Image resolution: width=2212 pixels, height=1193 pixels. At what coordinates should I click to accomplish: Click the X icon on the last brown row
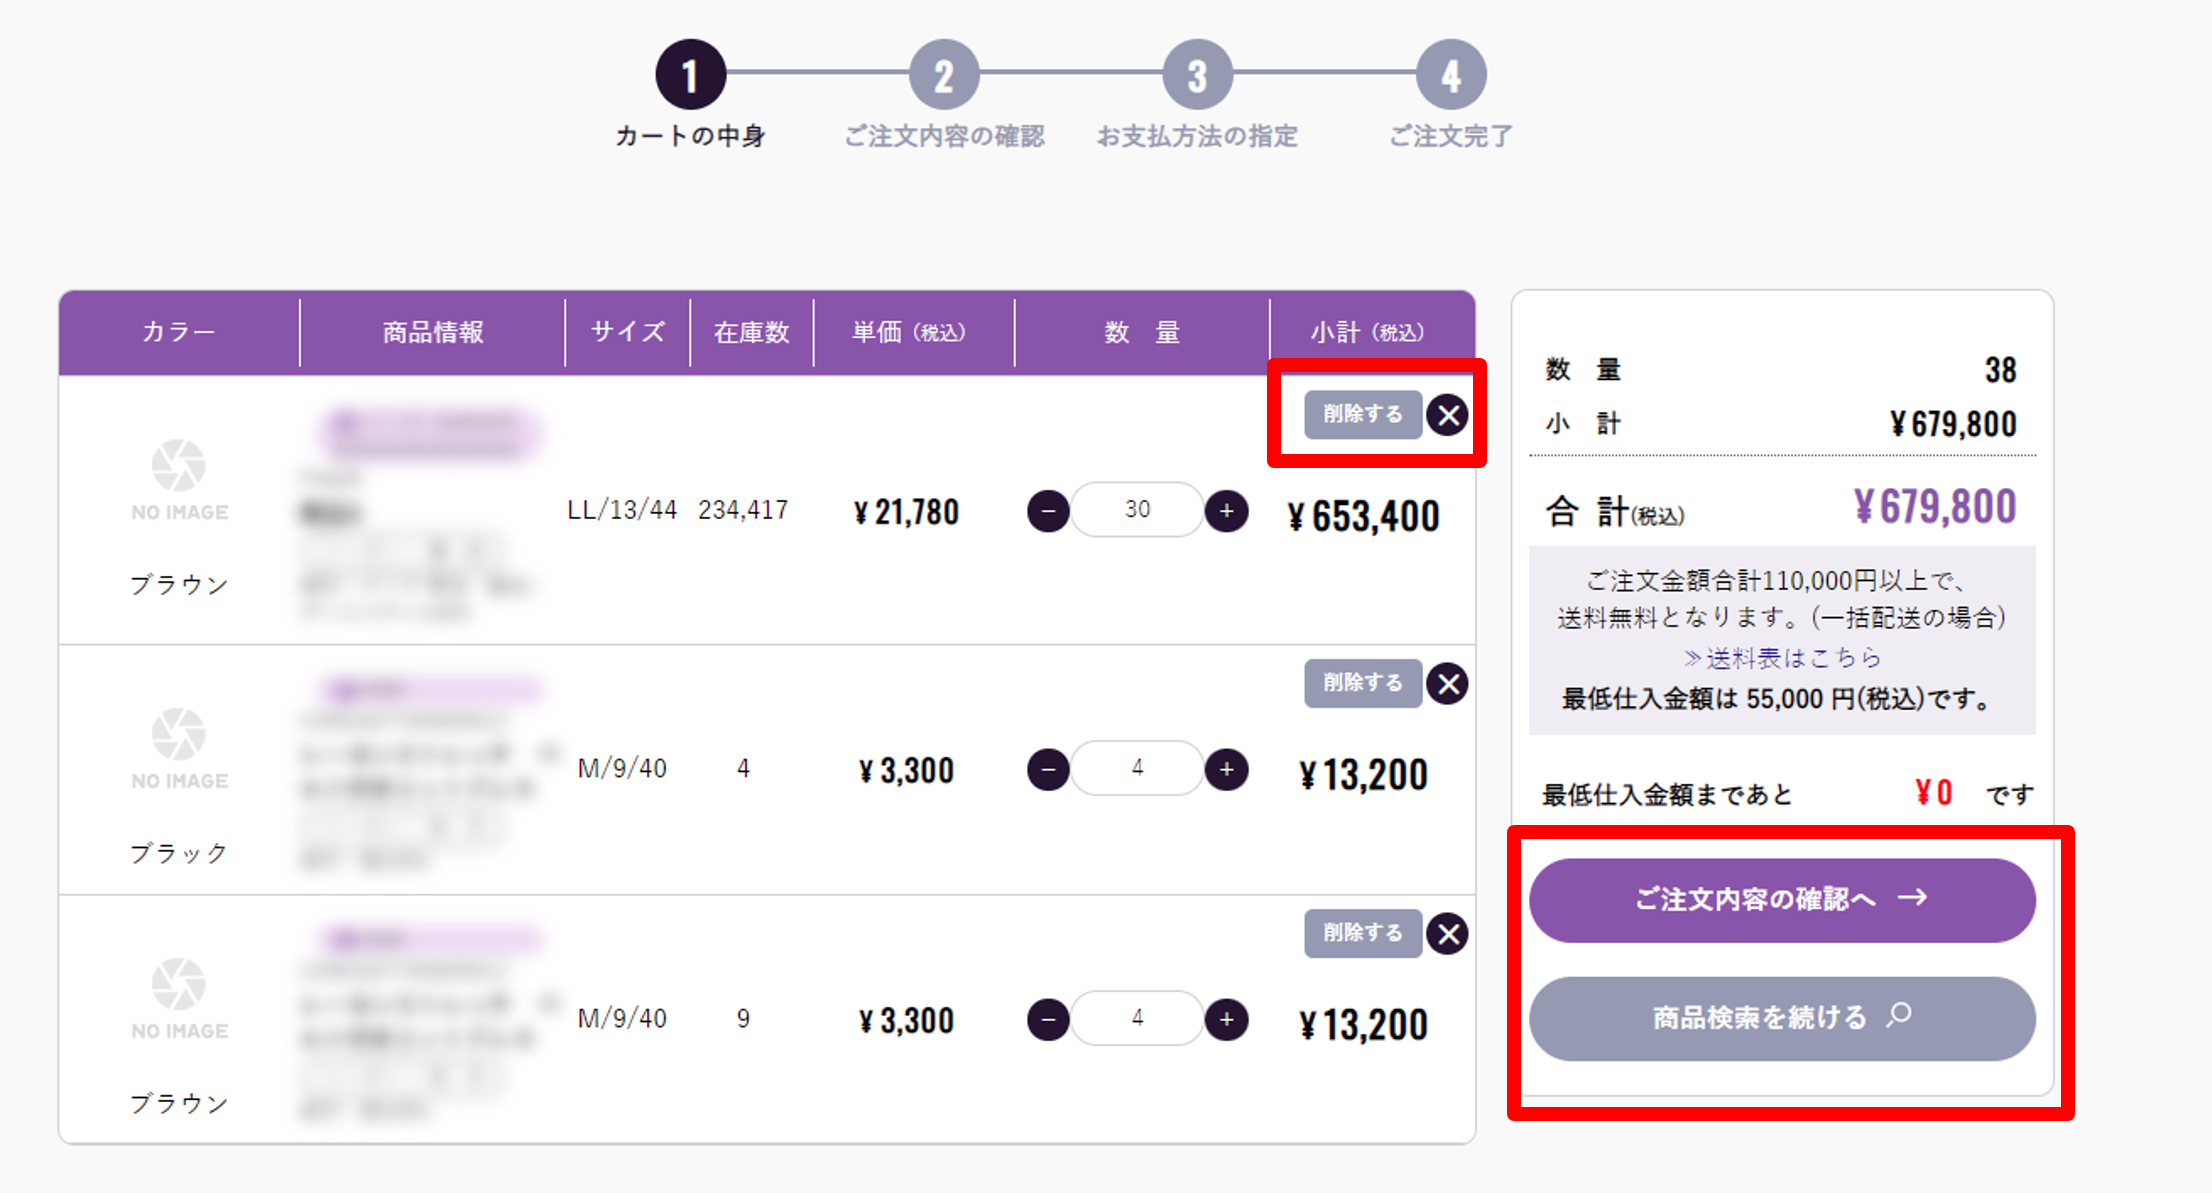(1447, 934)
